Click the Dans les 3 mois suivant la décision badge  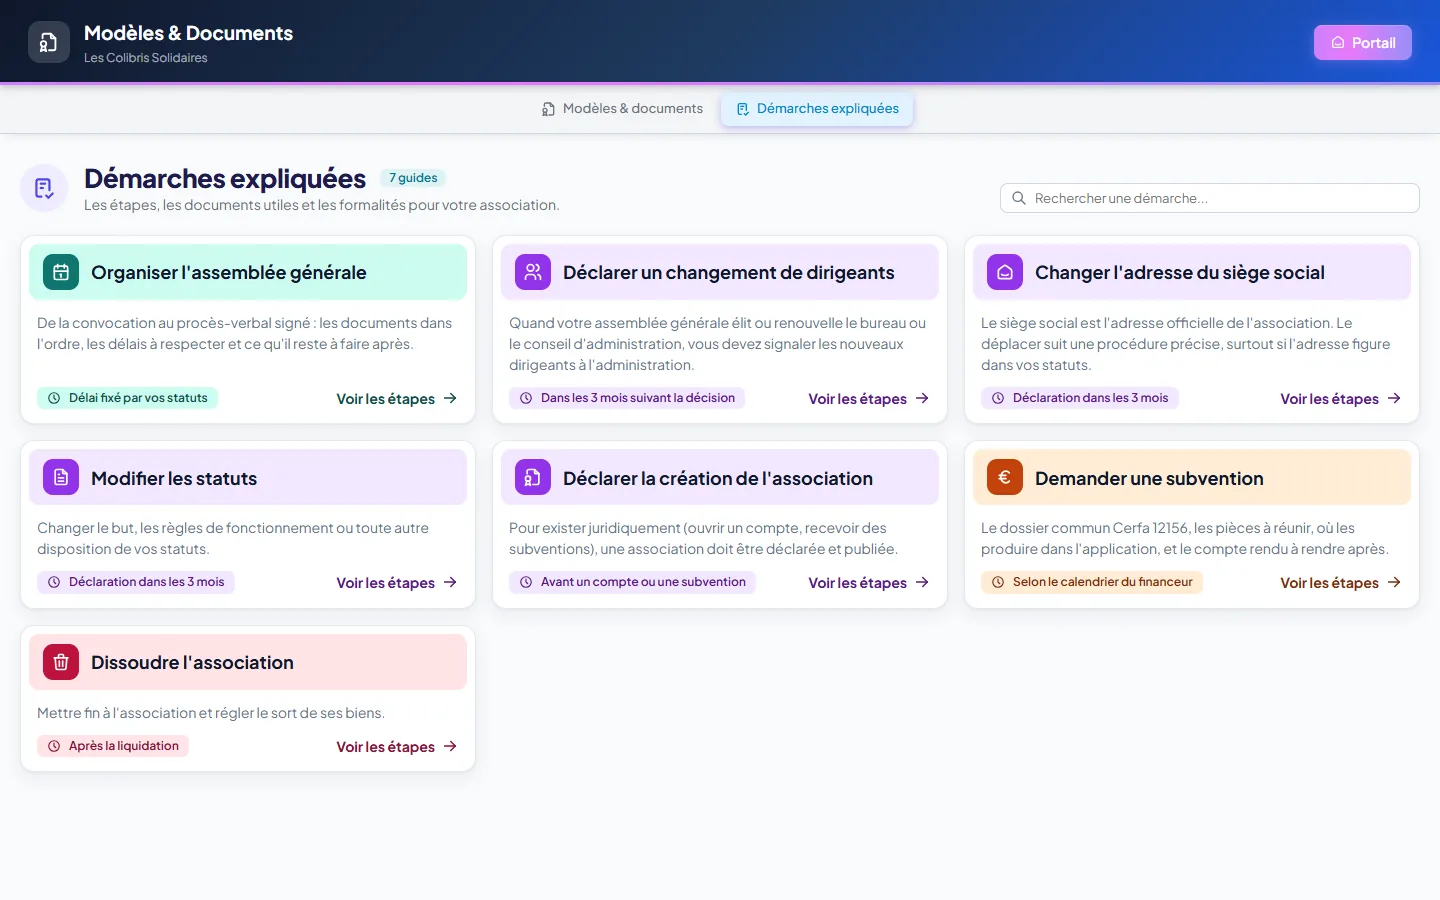coord(627,398)
